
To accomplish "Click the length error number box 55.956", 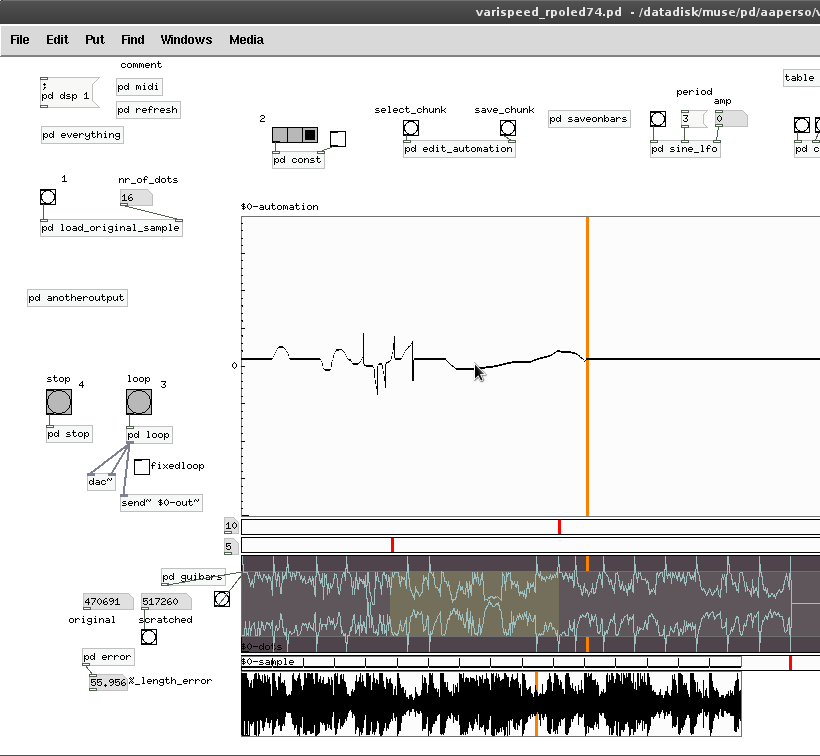I will pos(108,682).
